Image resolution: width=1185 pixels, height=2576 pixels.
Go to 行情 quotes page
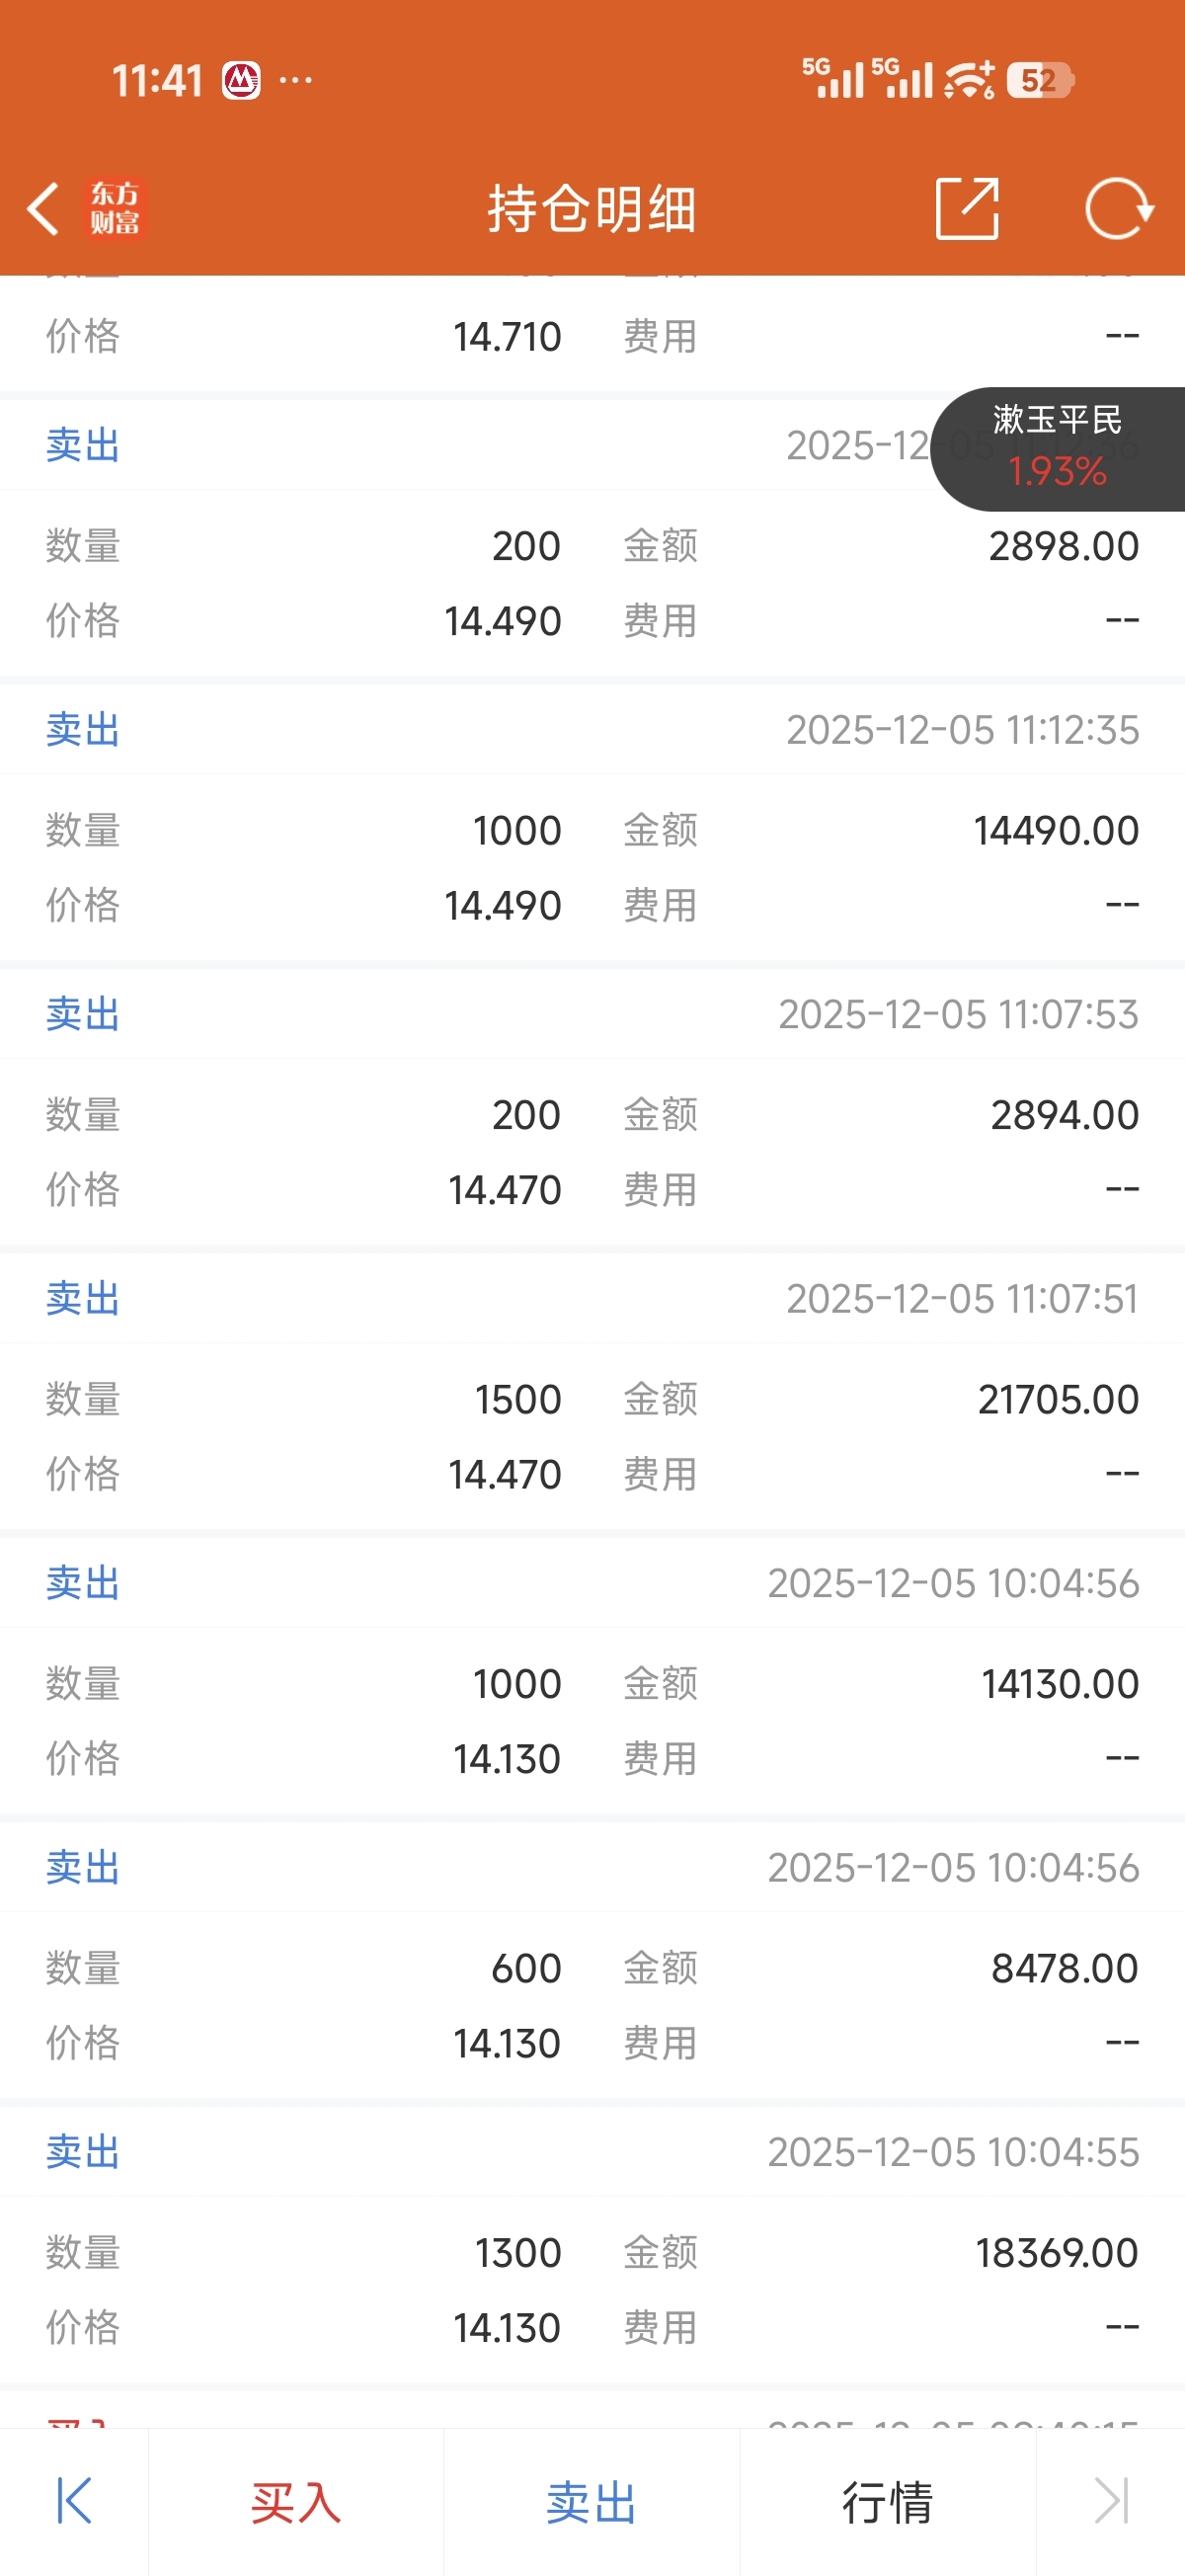click(887, 2502)
